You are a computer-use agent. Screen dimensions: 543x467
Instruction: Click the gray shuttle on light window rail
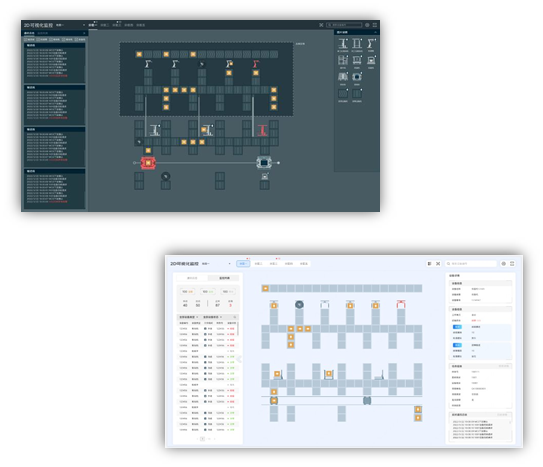[367, 401]
